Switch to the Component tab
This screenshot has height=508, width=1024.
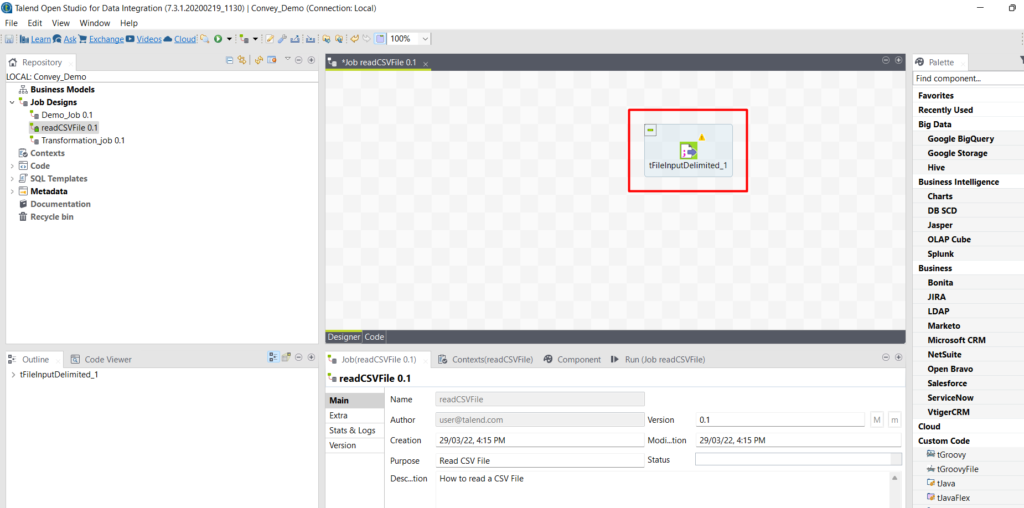(572, 359)
